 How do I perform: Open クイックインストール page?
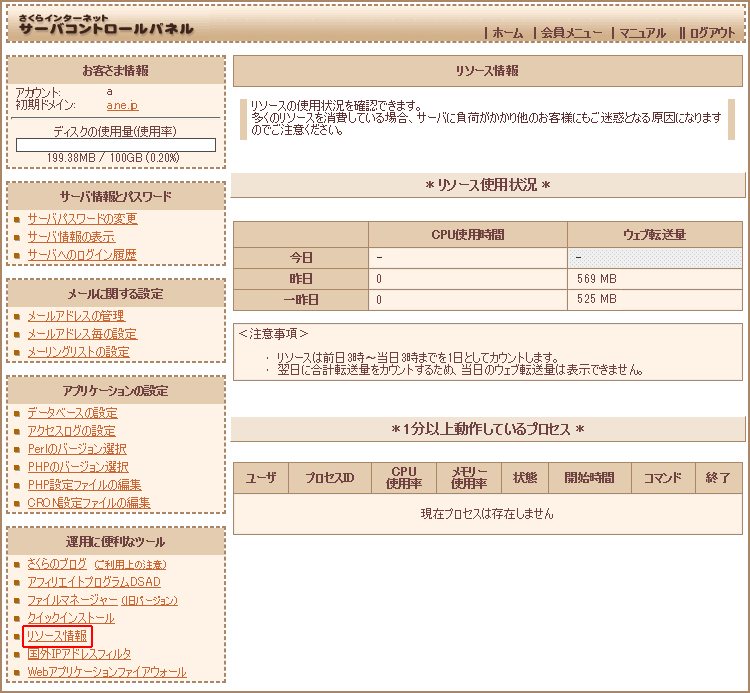pyautogui.click(x=71, y=618)
